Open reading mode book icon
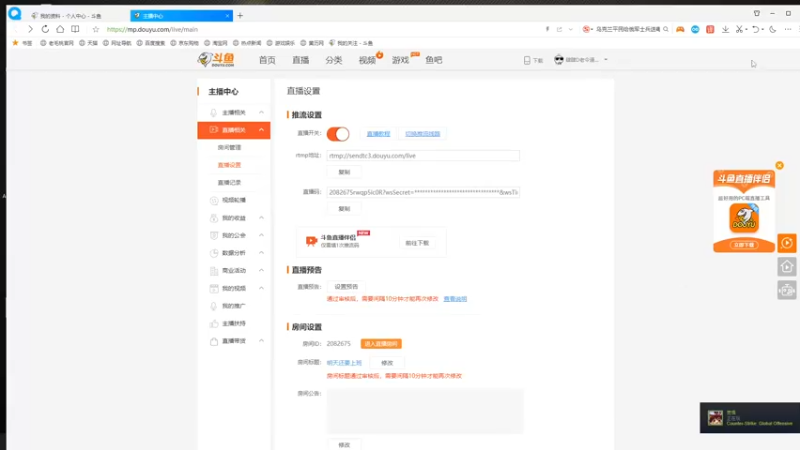The width and height of the screenshot is (800, 450). point(75,29)
